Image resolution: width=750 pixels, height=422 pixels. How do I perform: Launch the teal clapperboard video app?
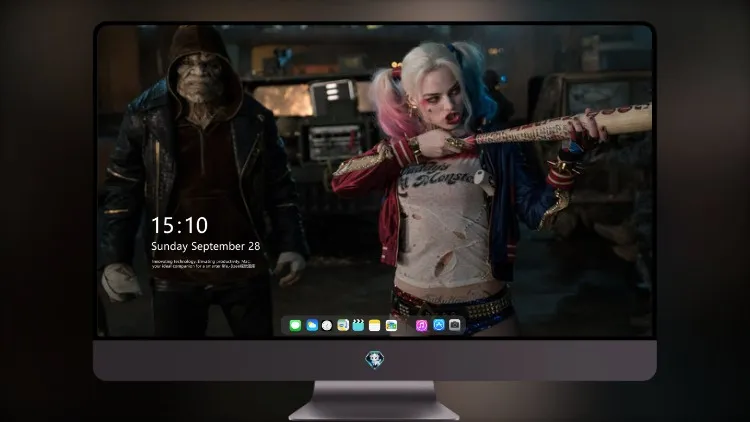358,326
